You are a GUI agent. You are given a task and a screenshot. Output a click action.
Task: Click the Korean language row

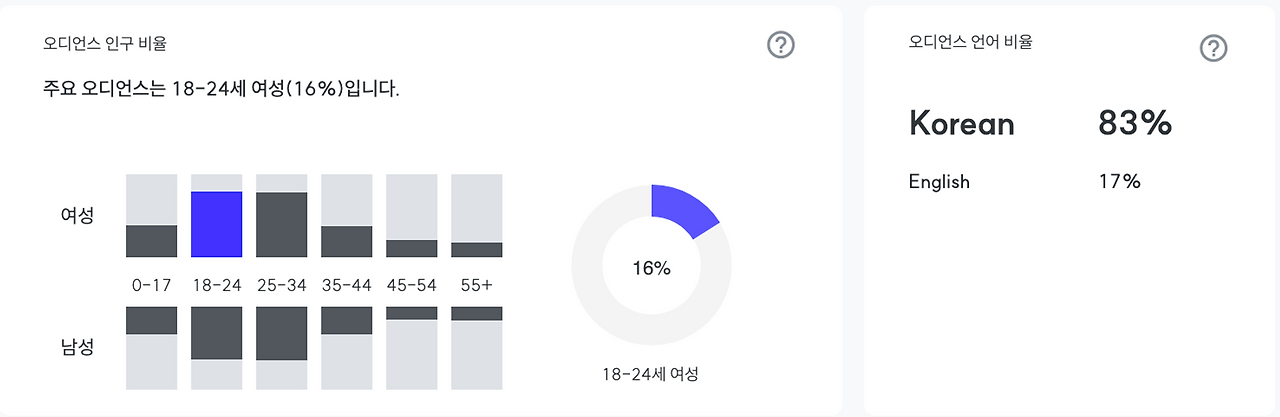1040,123
